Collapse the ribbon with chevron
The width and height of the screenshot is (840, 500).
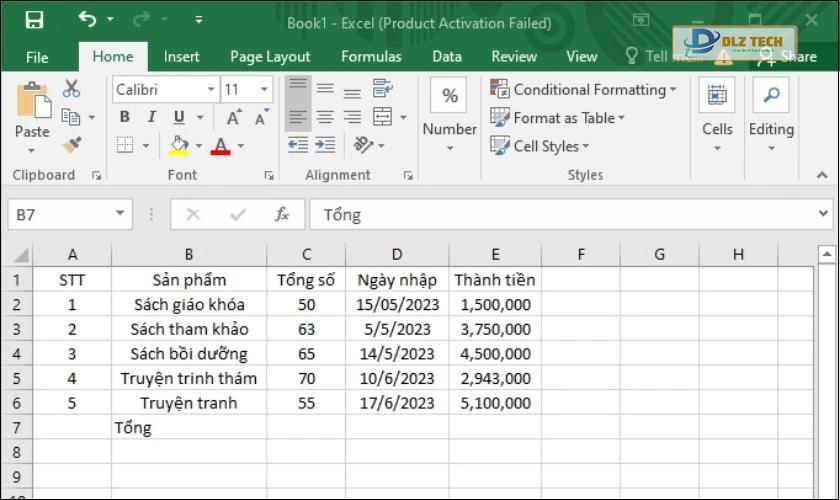[x=821, y=175]
